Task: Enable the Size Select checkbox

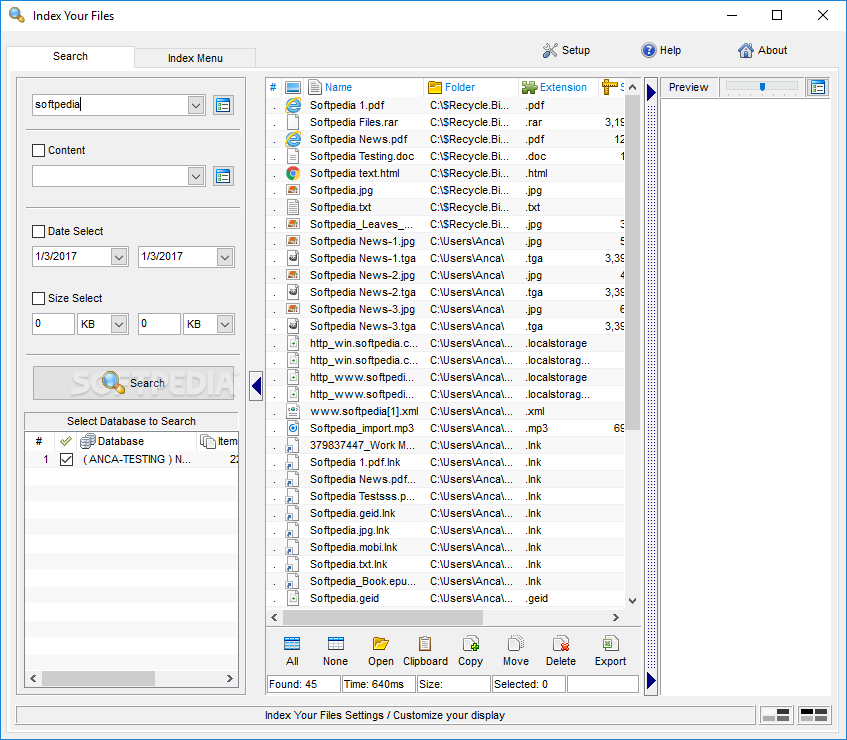Action: [x=38, y=299]
